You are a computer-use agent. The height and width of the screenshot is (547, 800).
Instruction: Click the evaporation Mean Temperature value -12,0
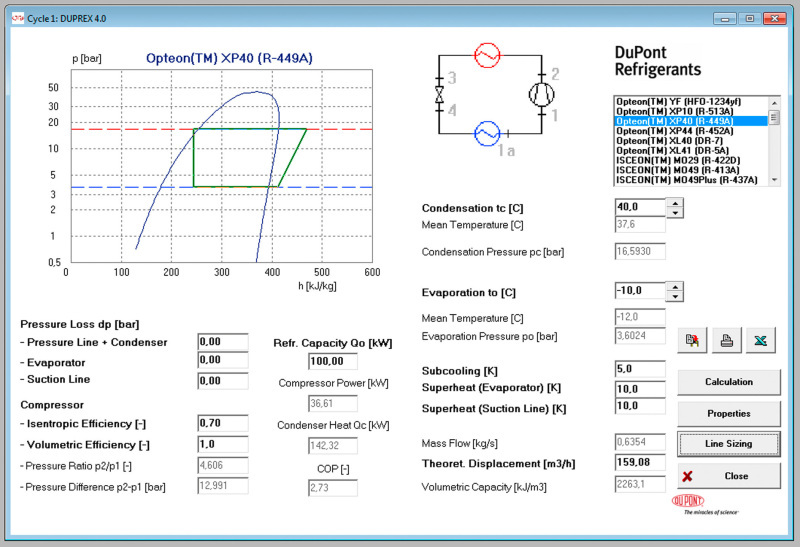click(x=640, y=317)
